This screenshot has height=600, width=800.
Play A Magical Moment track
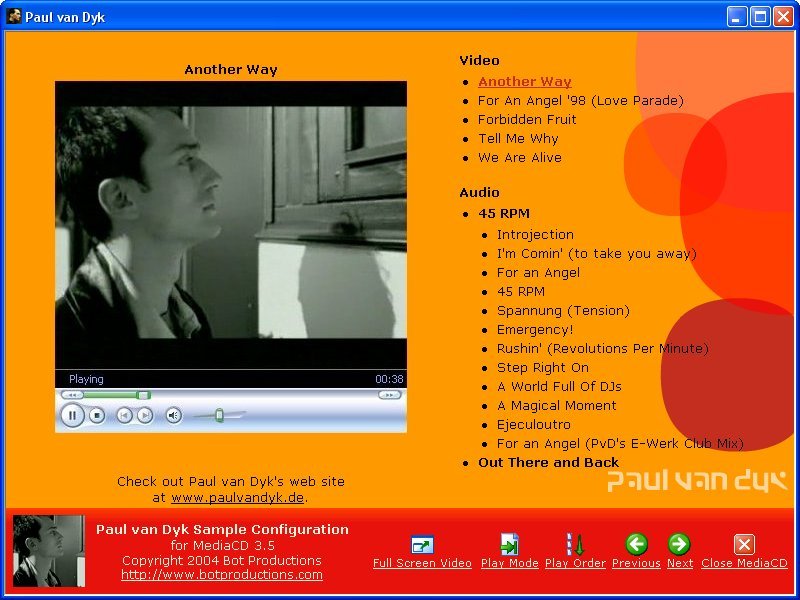557,406
